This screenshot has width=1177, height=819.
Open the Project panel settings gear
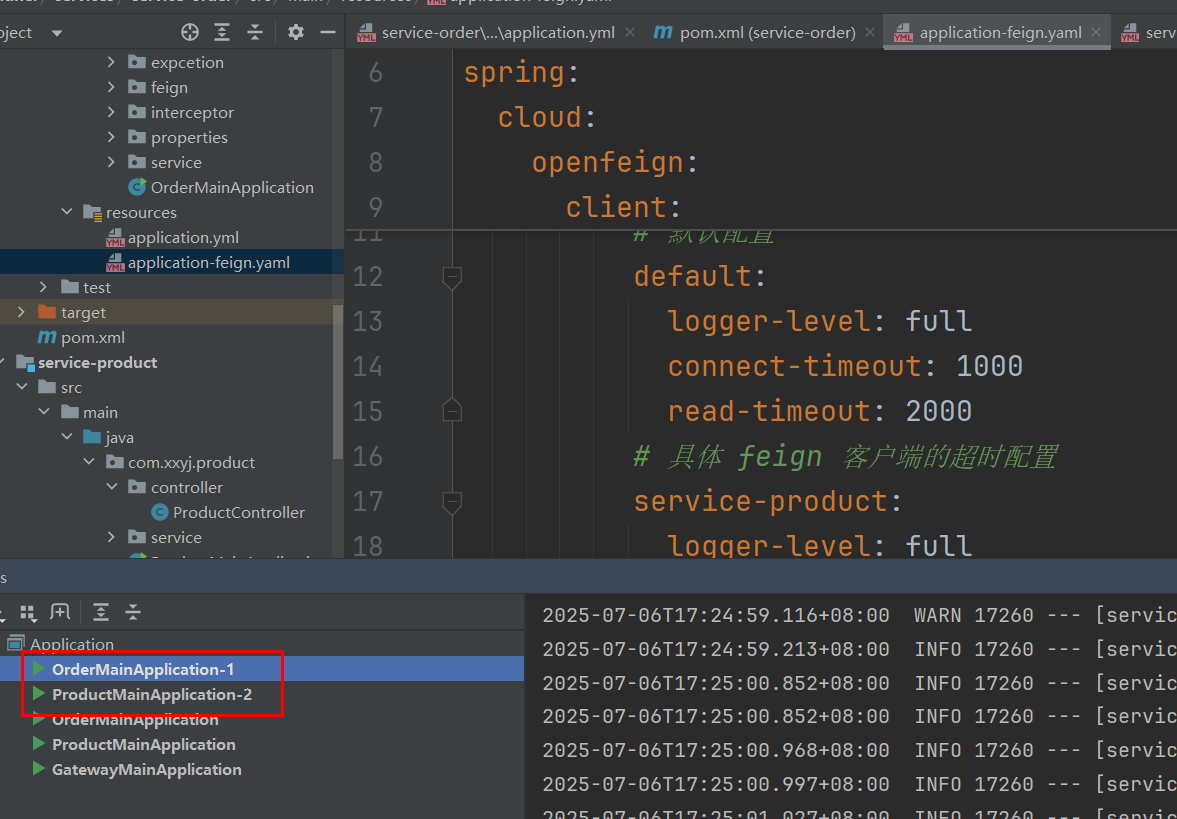(x=296, y=32)
